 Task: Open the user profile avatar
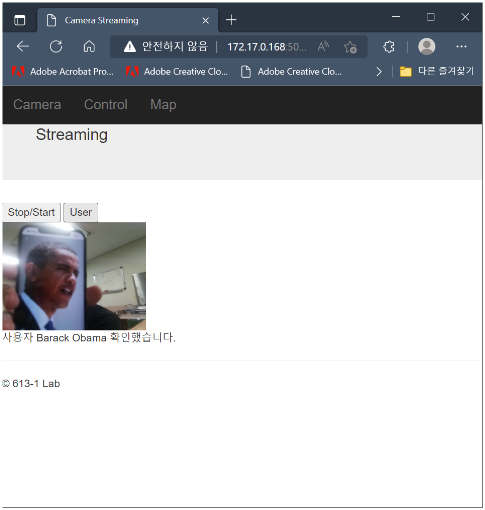(427, 46)
